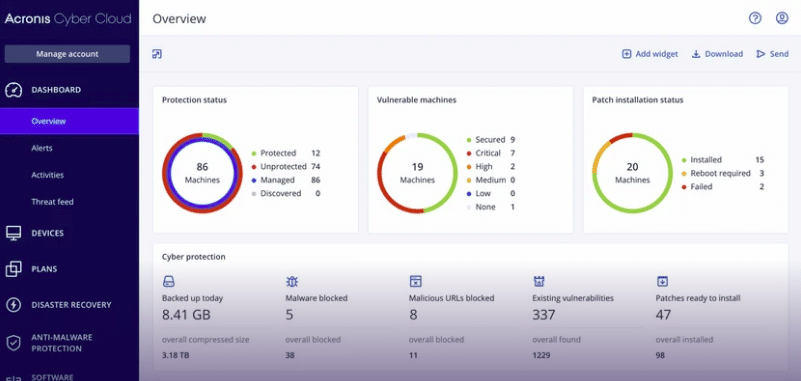Open the DASHBOARD menu section

pos(56,90)
